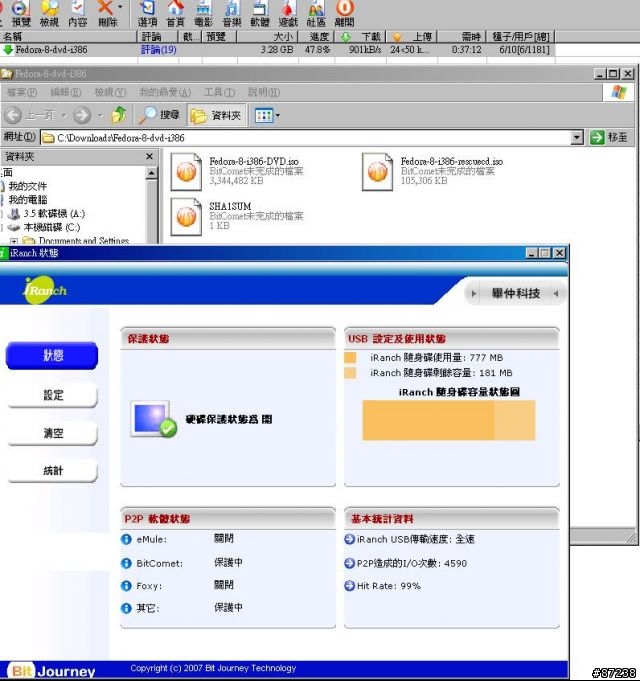Image resolution: width=640 pixels, height=681 pixels.
Task: Click the info icon next to Foxy
Action: (x=126, y=586)
